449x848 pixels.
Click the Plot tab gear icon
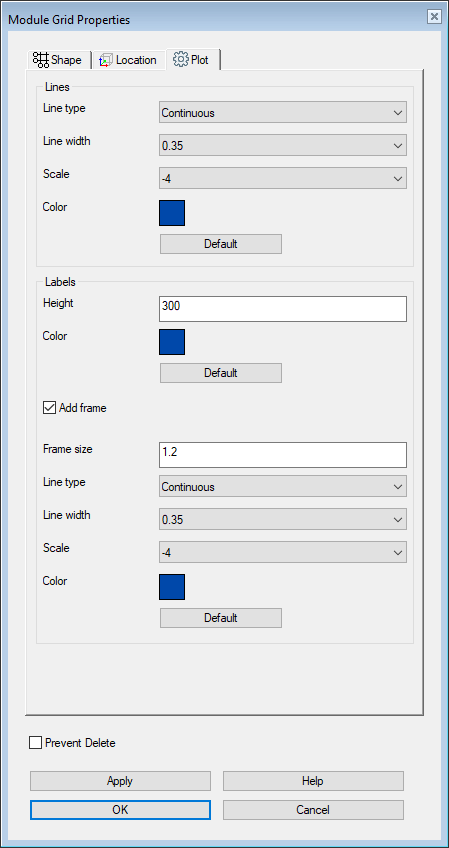[x=180, y=59]
